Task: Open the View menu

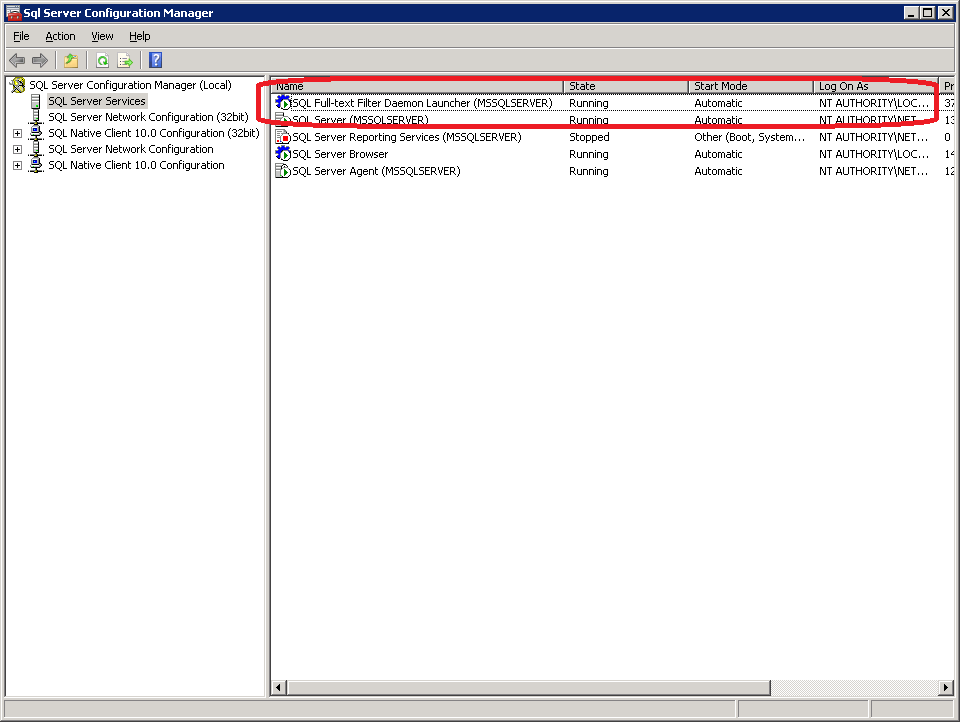Action: click(102, 36)
